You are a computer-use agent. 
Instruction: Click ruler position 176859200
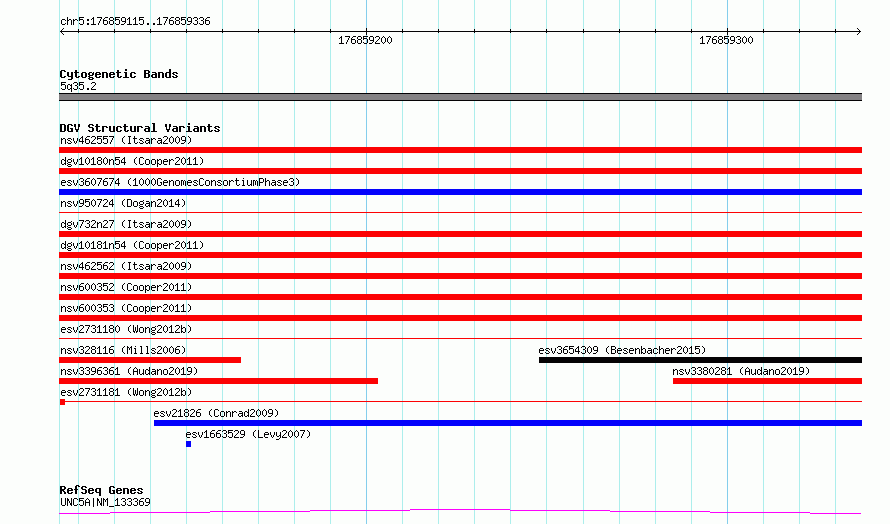coord(365,40)
